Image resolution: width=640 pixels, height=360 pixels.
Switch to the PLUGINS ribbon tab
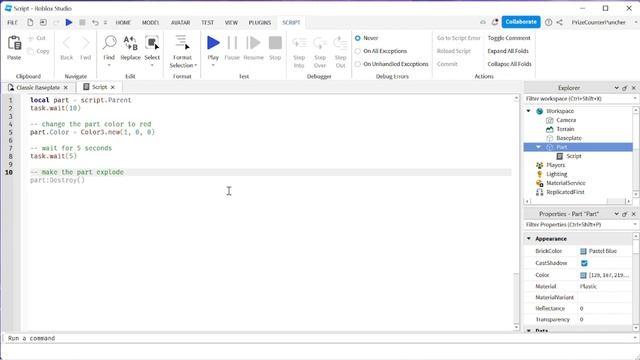(x=260, y=22)
